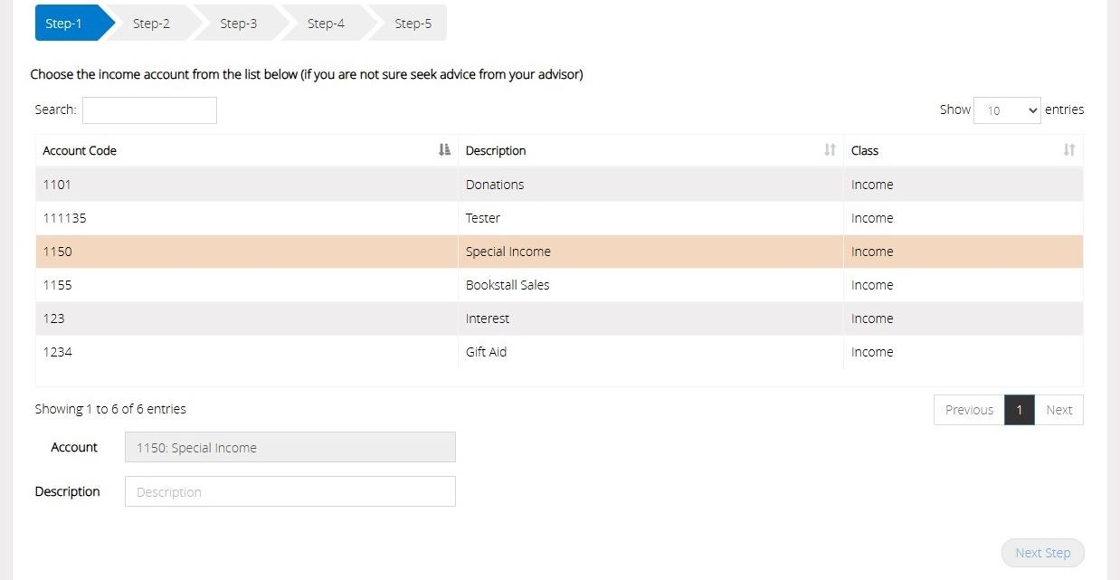Open the Step-3 wizard tab
This screenshot has height=580, width=1120.
[238, 23]
